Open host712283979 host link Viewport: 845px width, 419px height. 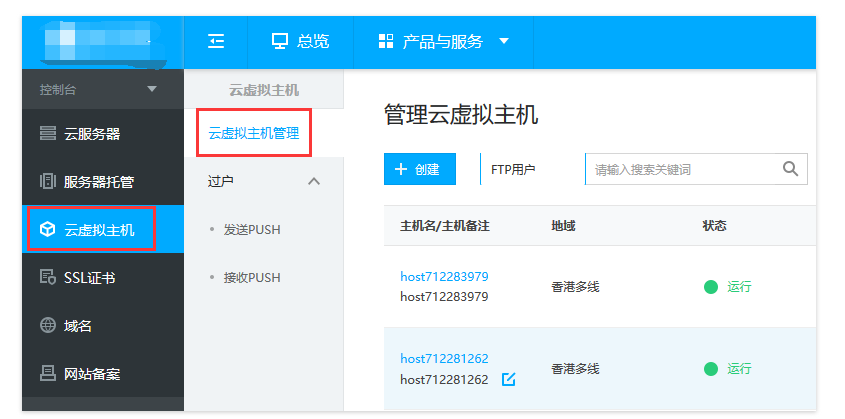[444, 277]
